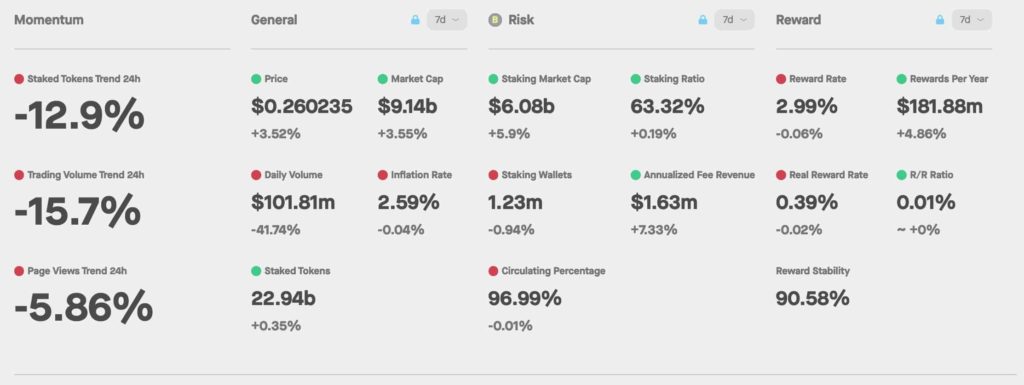The height and width of the screenshot is (385, 1024).
Task: Select the Reward section heading
Action: click(x=798, y=20)
